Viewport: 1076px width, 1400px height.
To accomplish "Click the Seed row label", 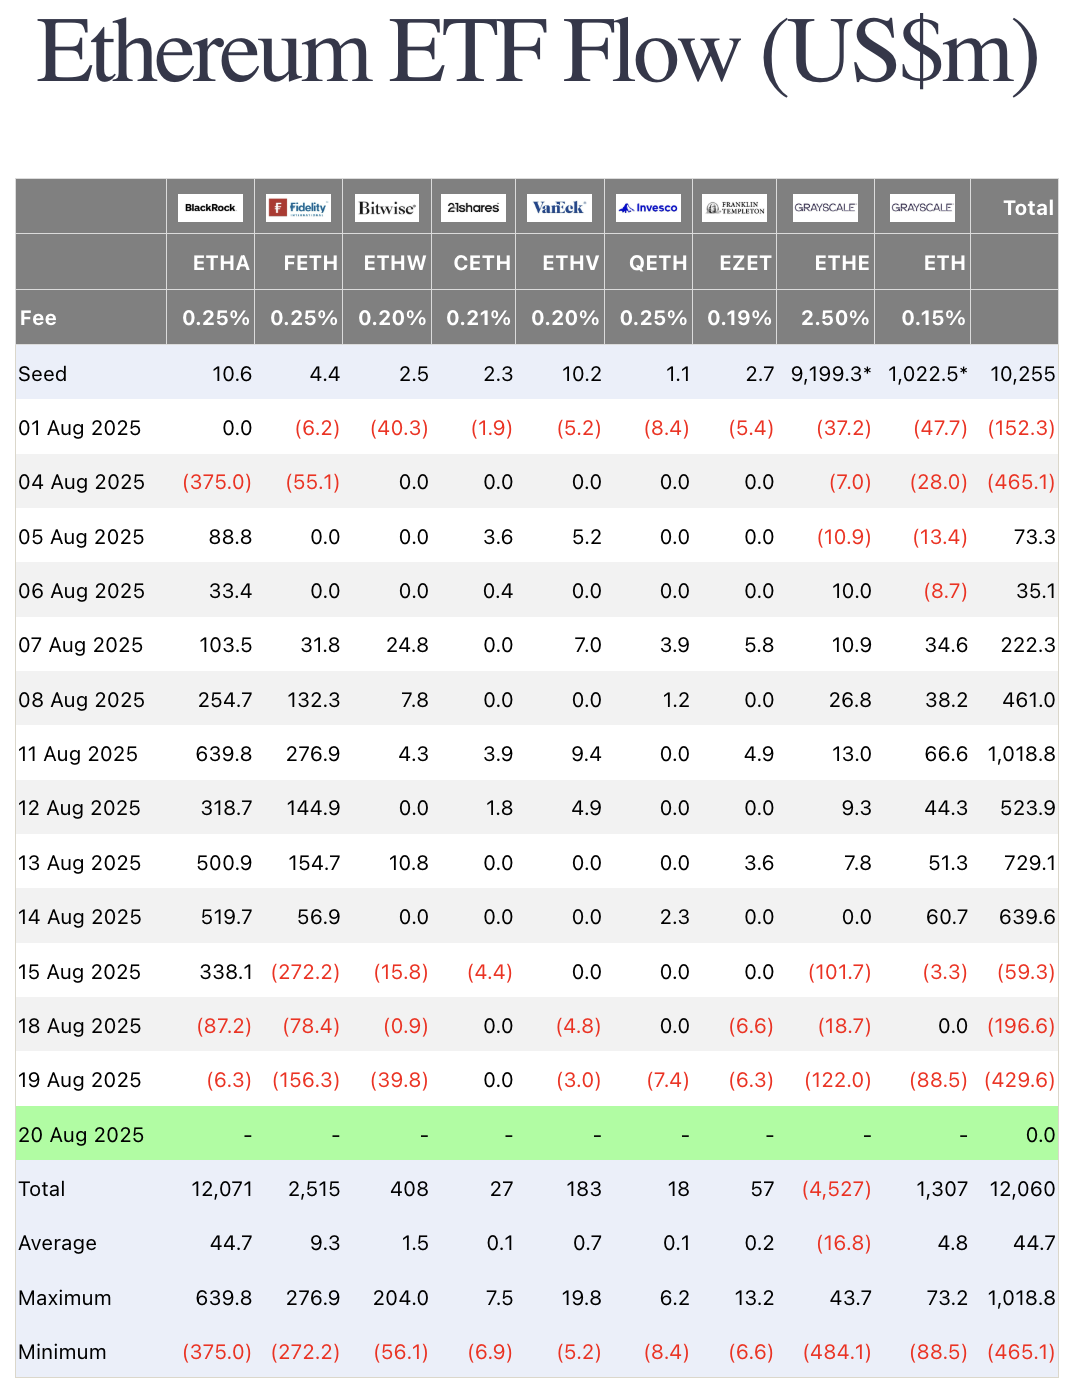I will click(x=43, y=374).
